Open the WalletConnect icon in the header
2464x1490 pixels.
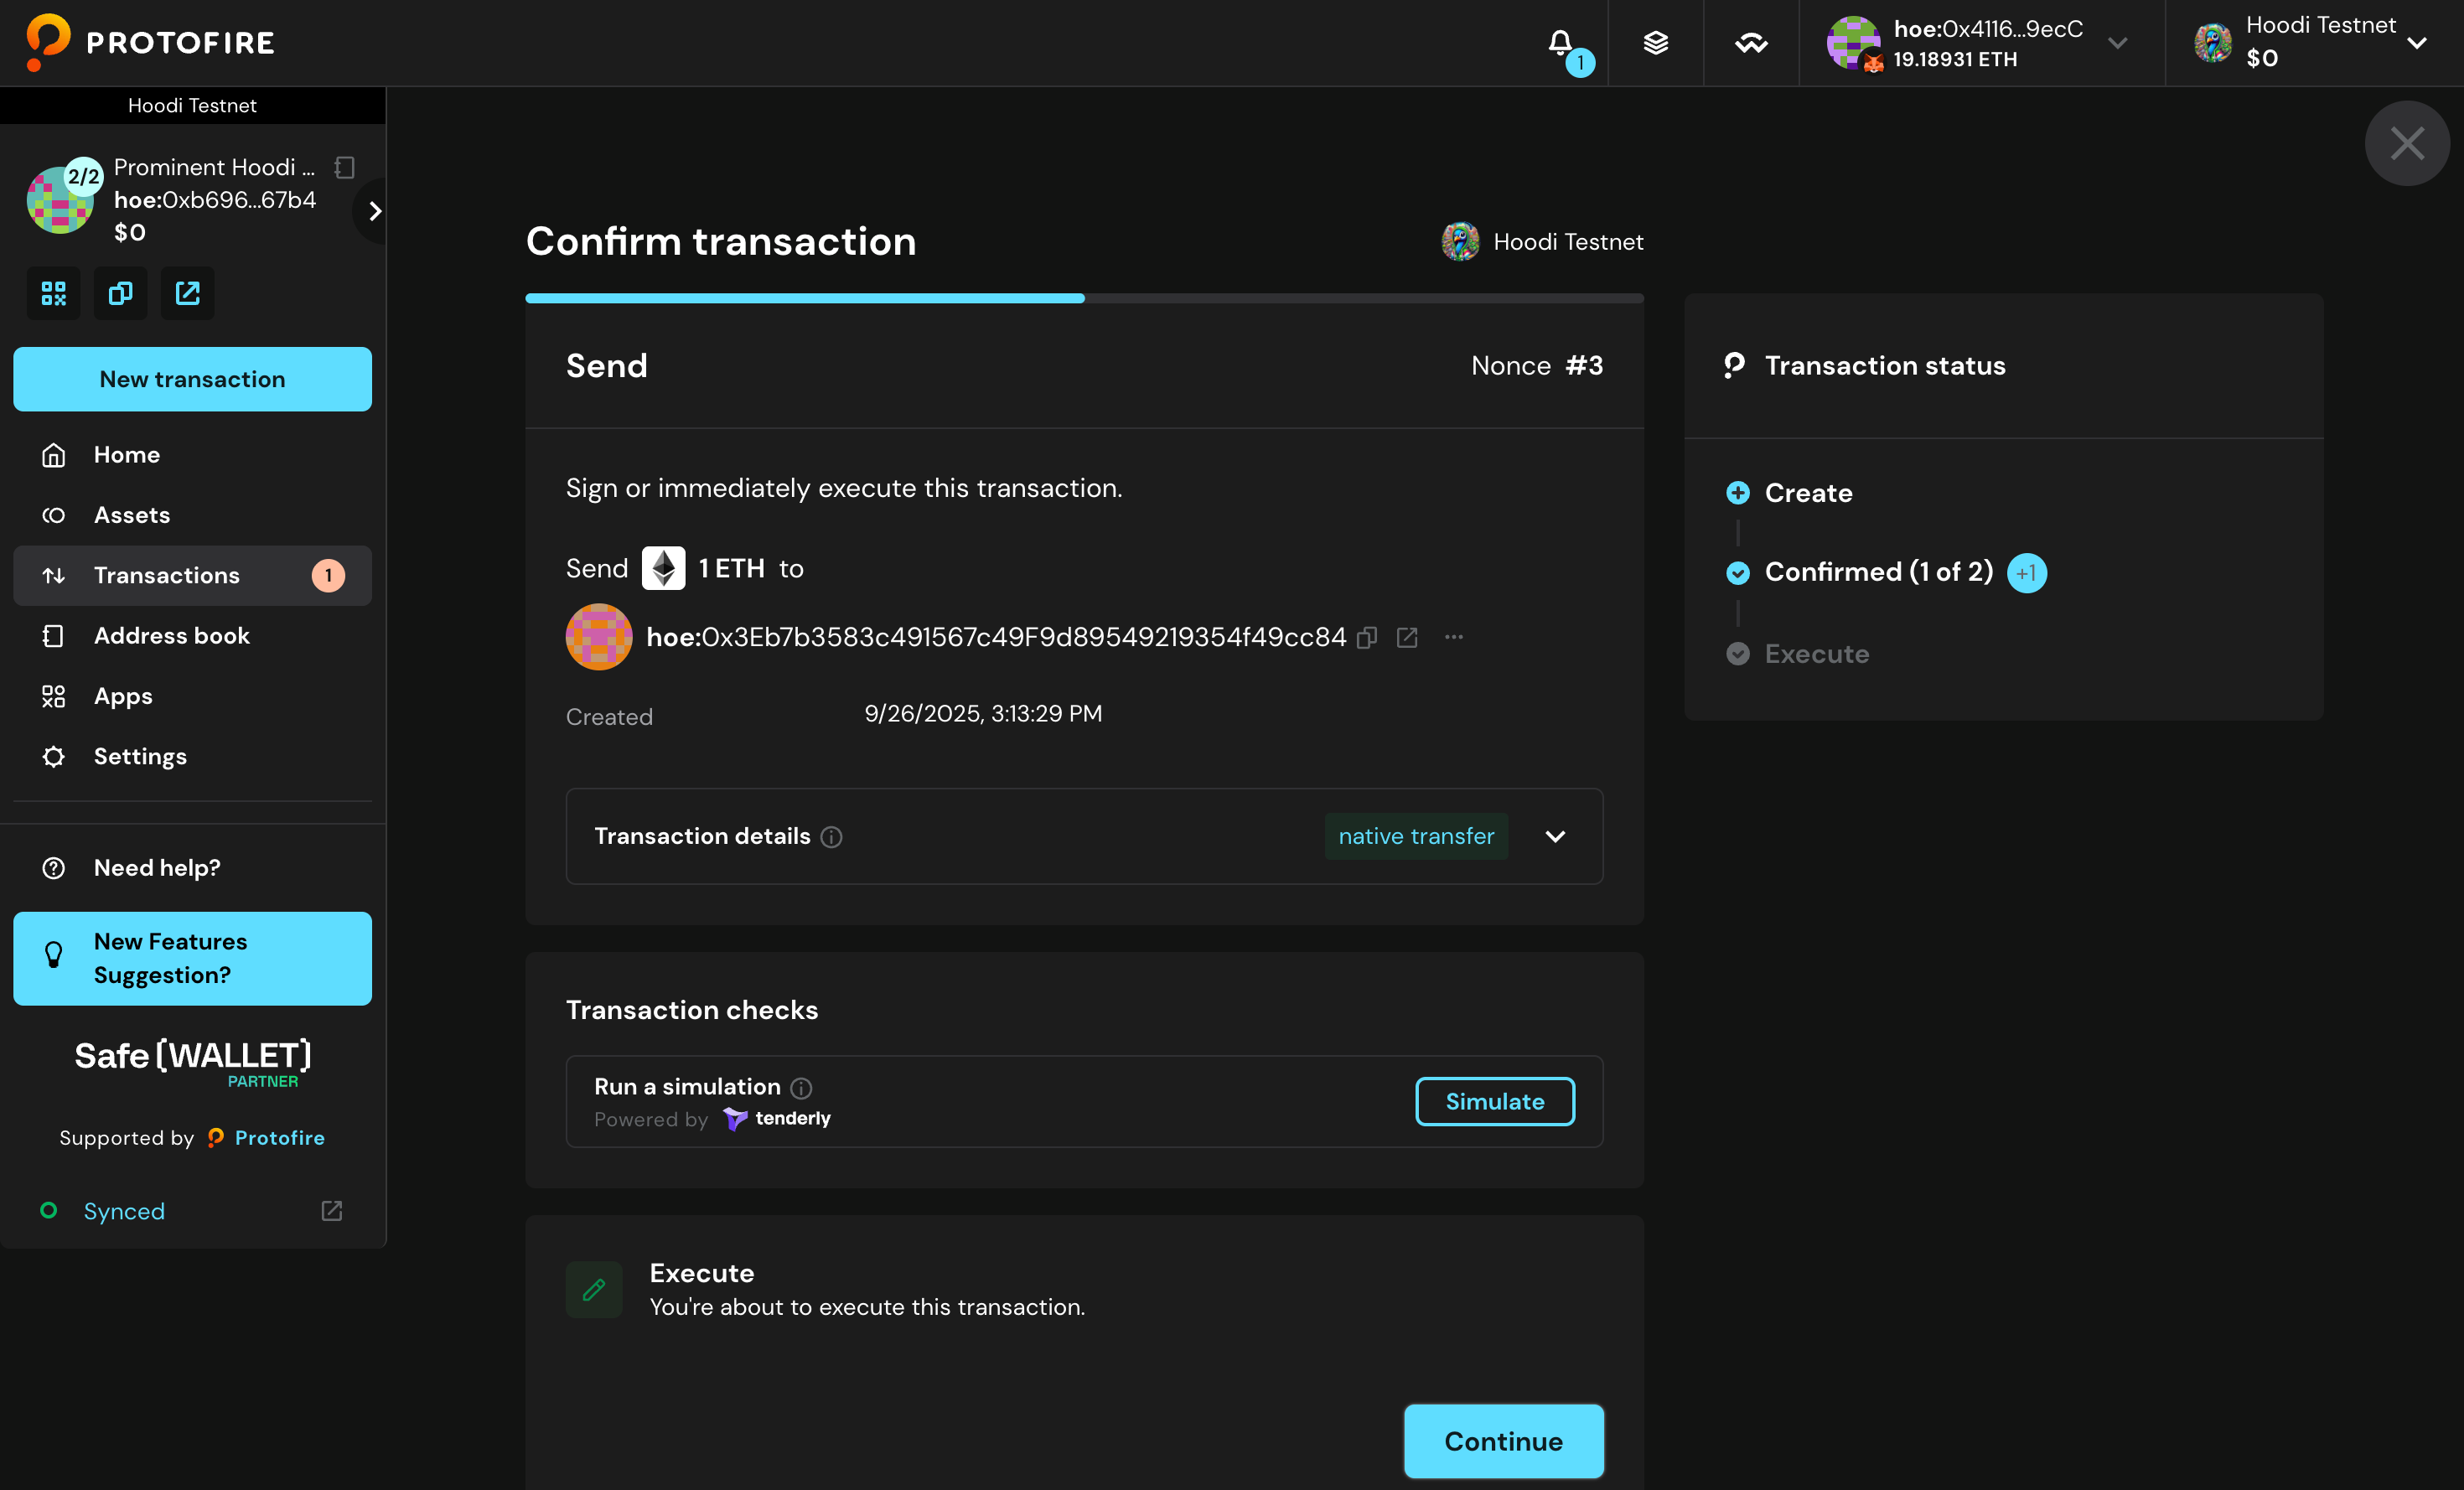[x=1750, y=42]
